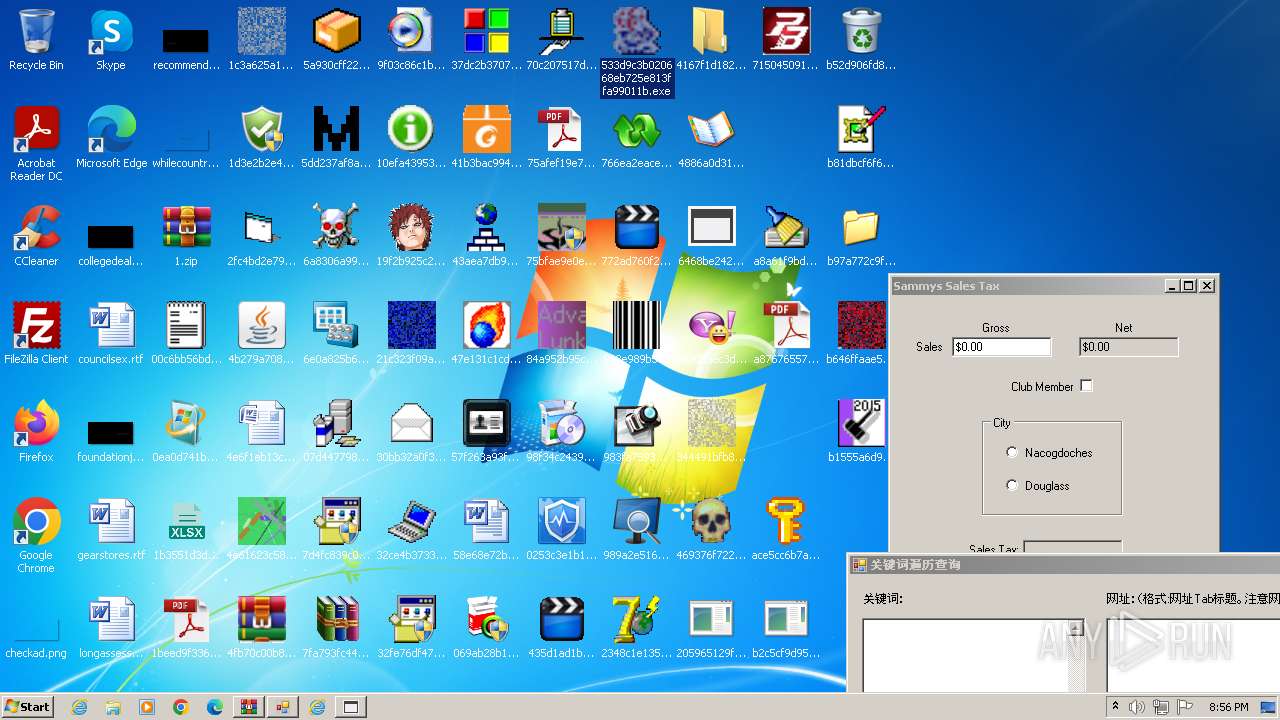Select the highlighted 533d9c3b0206 exe icon
The height and width of the screenshot is (720, 1280).
coord(636,52)
